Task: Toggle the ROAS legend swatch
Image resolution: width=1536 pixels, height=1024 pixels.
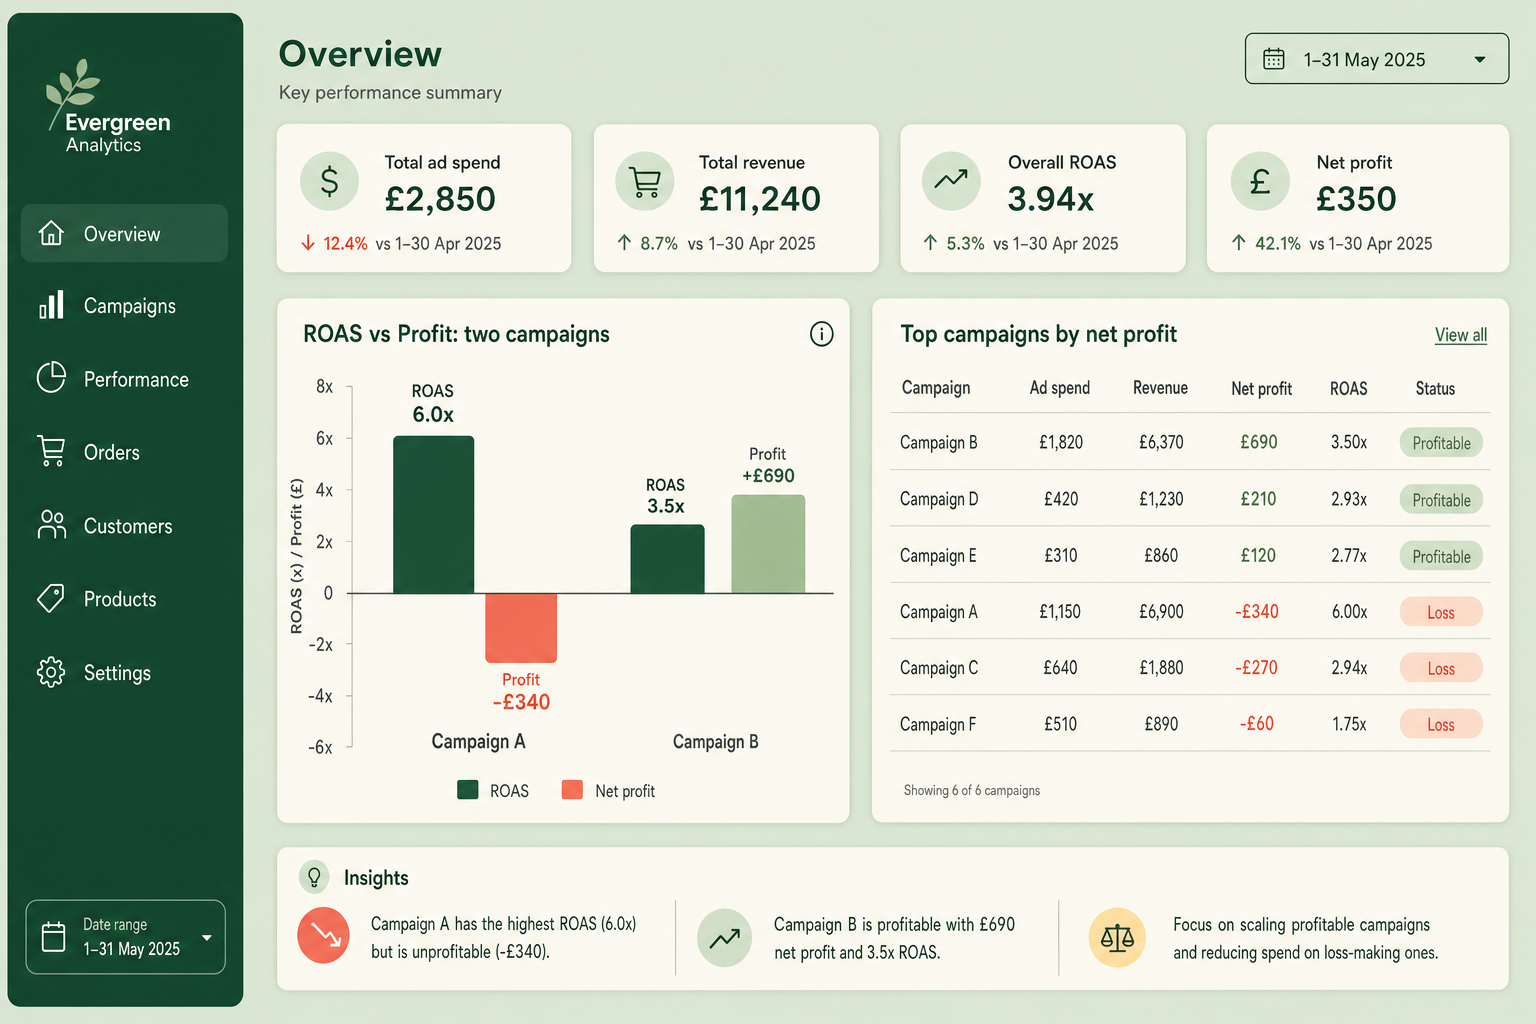Action: pos(468,790)
